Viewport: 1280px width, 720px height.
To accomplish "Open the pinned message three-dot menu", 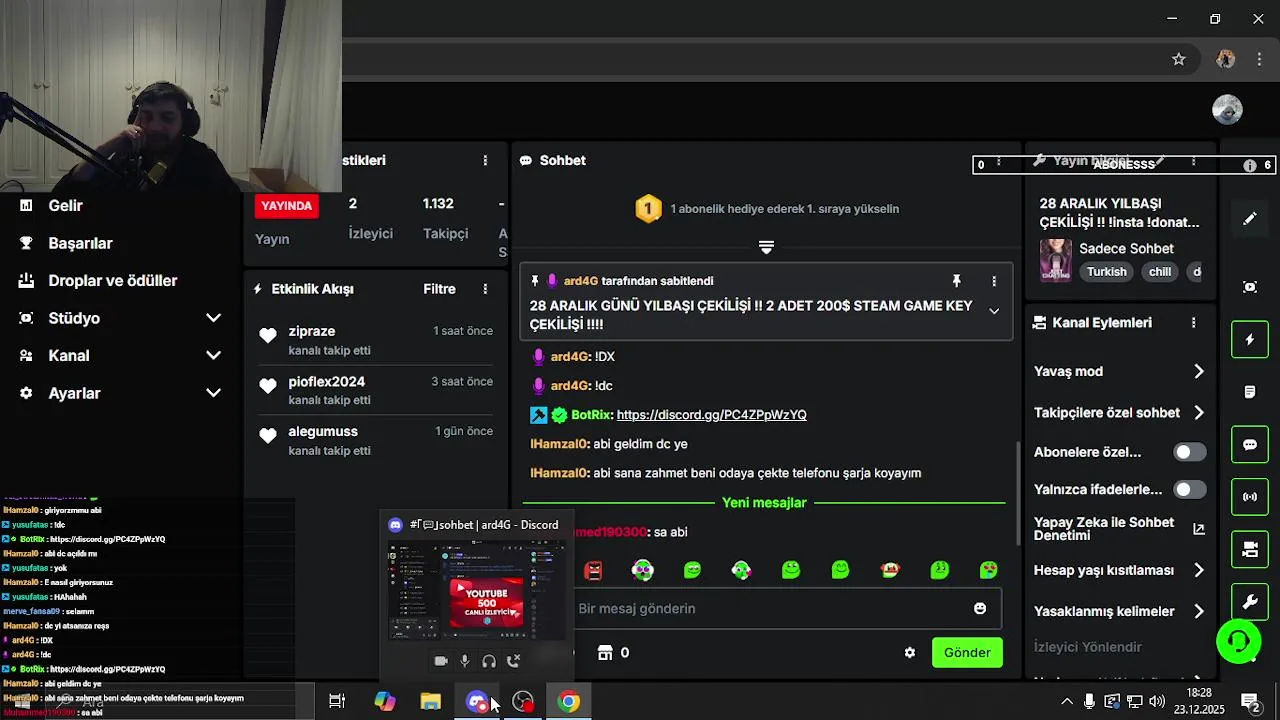I will [x=993, y=281].
